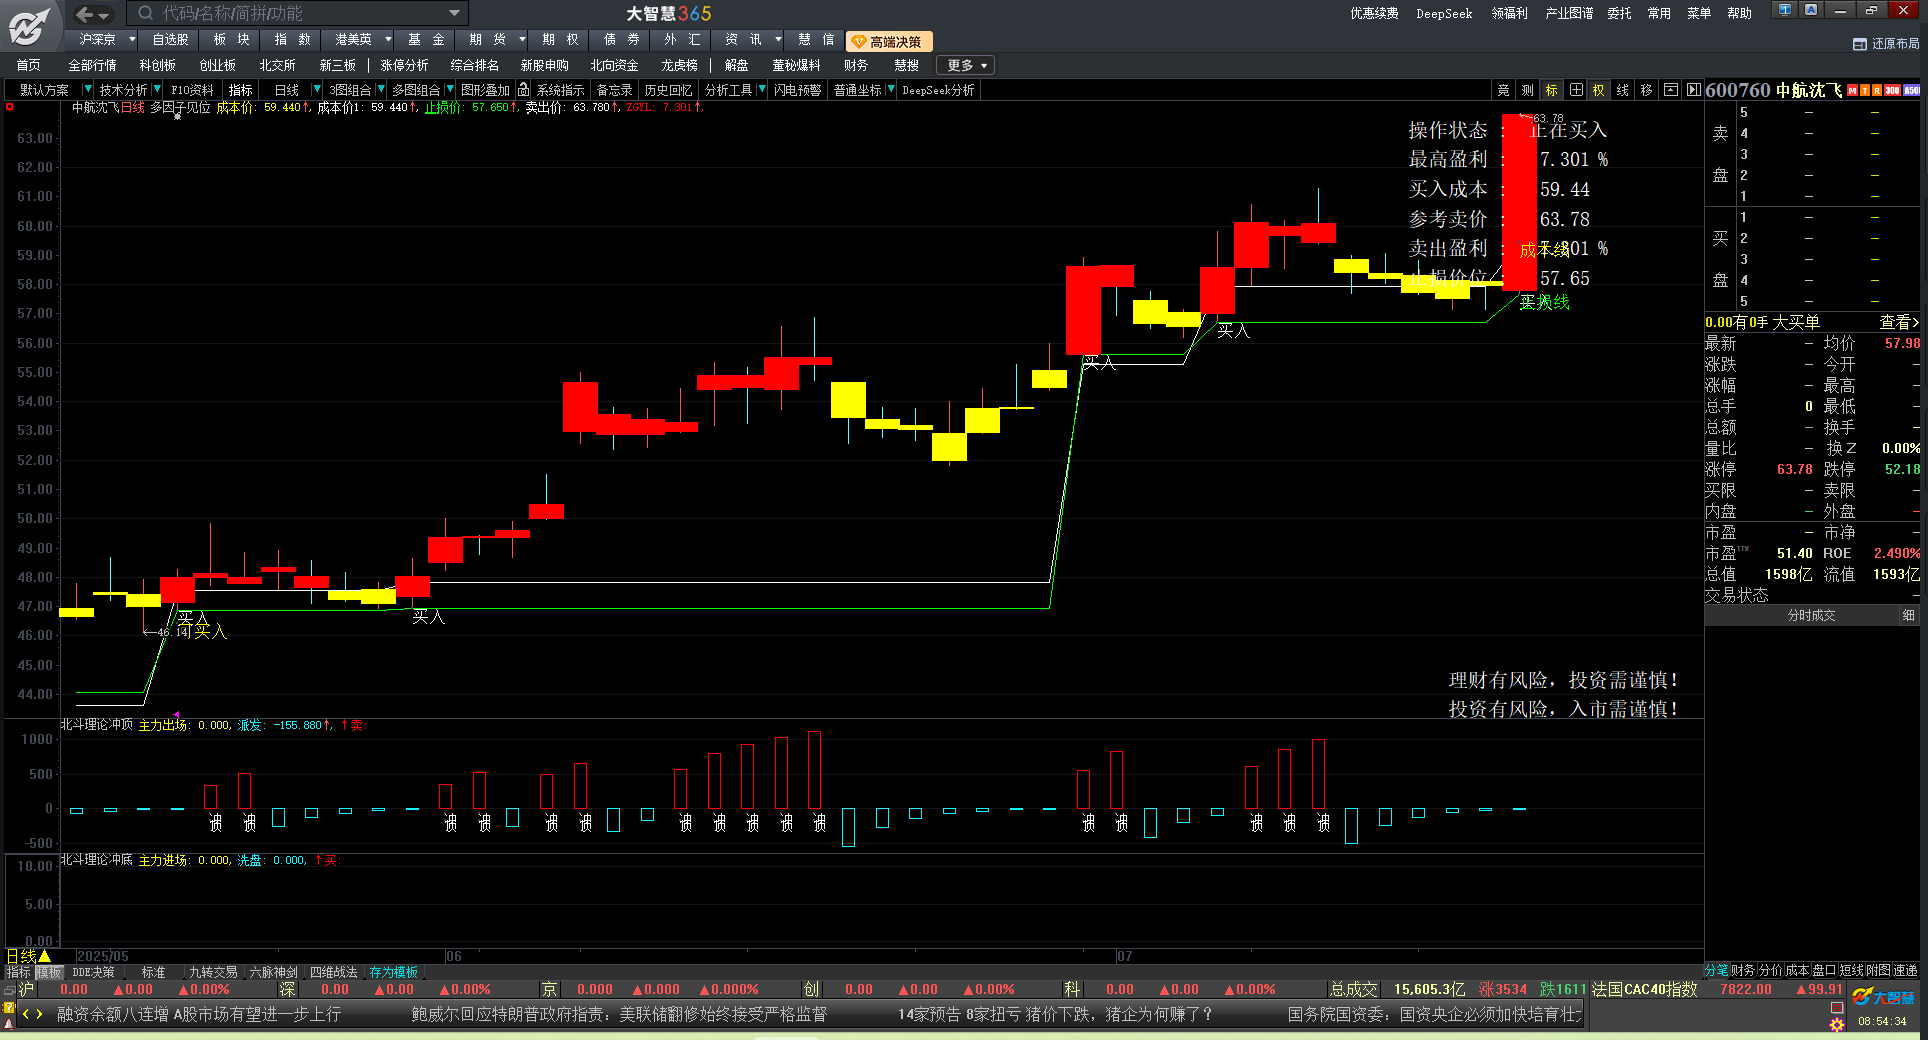
Task: Click the A50 badge icon next to stock name
Action: click(1911, 91)
